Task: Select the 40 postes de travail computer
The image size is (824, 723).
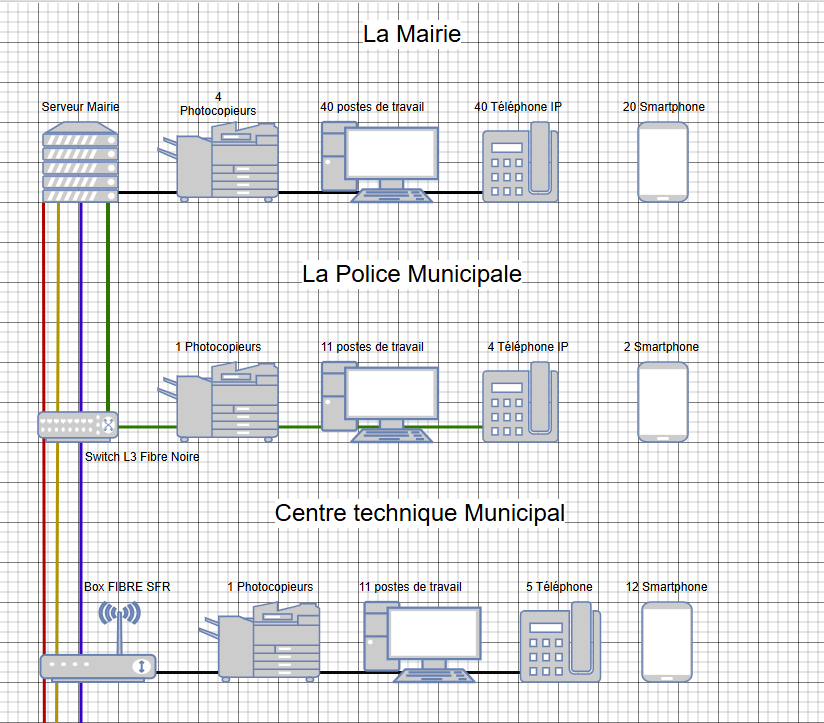Action: [379, 162]
